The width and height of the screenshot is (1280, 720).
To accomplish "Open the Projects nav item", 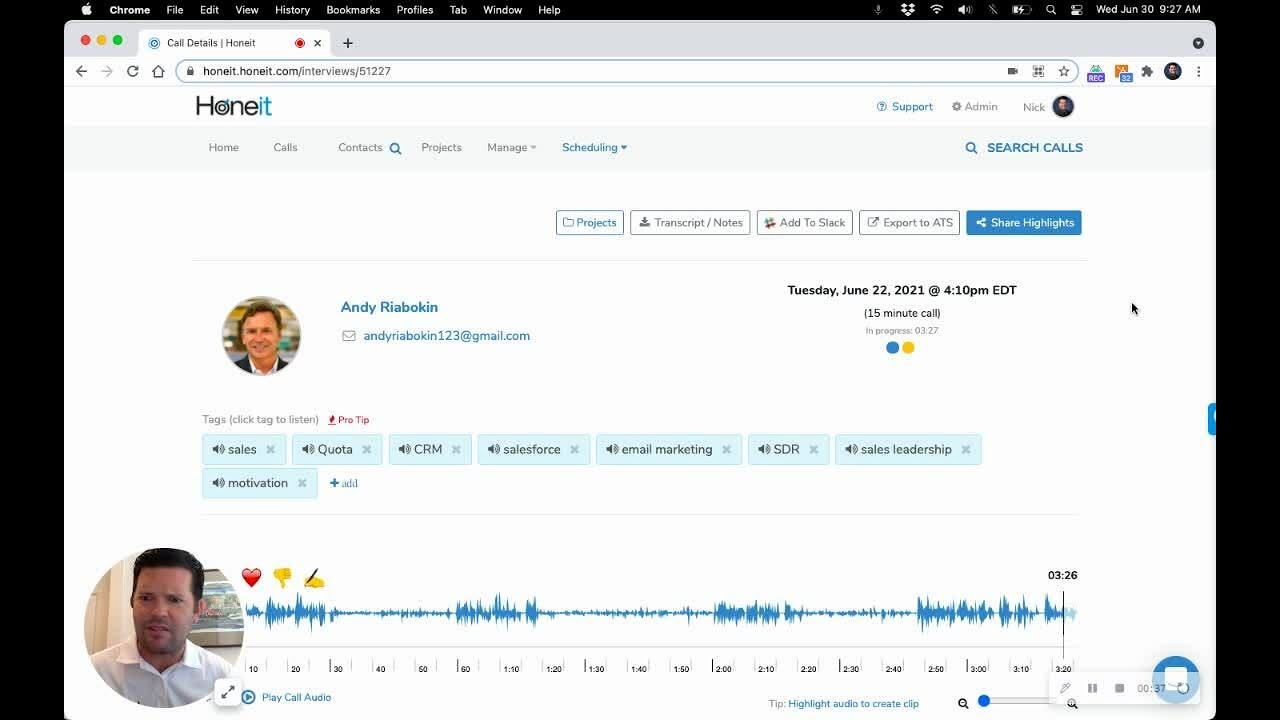I will click(441, 147).
